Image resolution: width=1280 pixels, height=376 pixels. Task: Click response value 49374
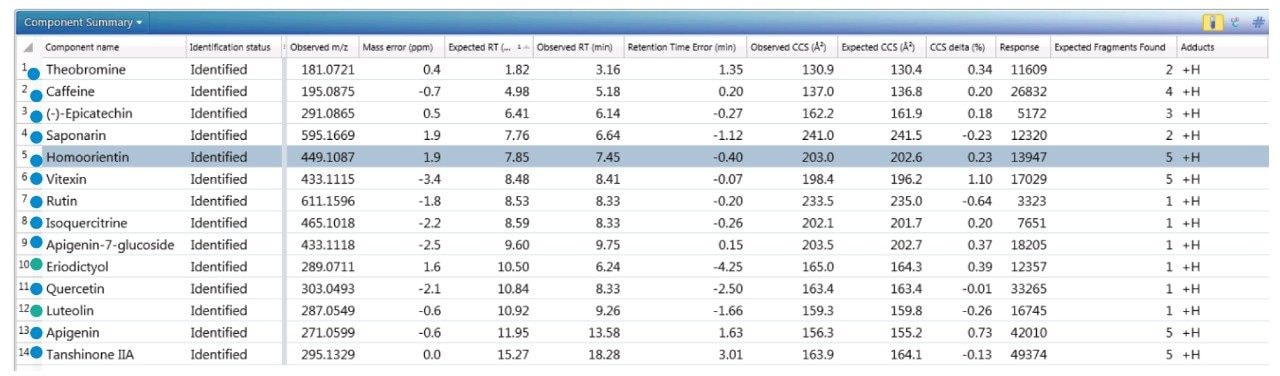click(1028, 354)
